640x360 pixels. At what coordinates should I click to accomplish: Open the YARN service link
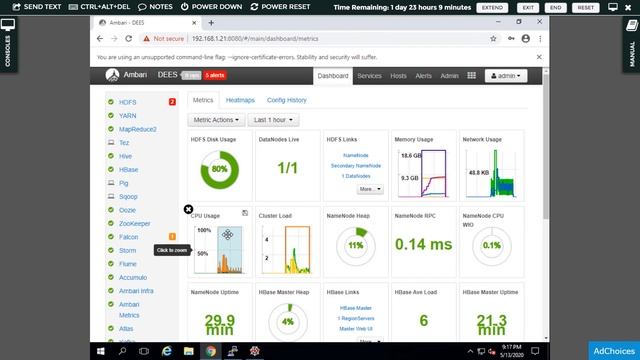point(127,116)
